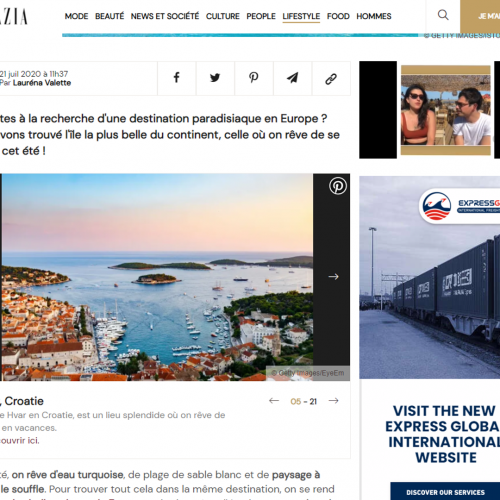This screenshot has width=500, height=500.
Task: Follow the 'découvrir ici' link
Action: click(19, 441)
